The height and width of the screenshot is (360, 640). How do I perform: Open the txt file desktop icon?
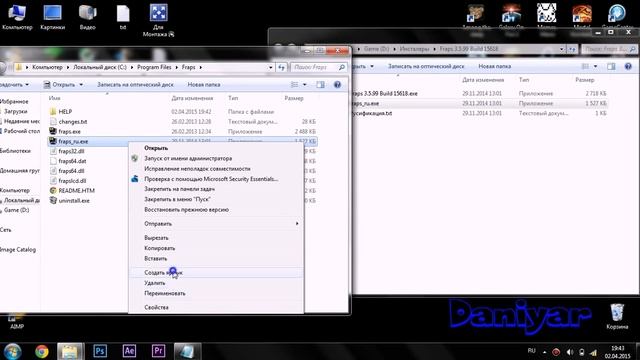[123, 17]
